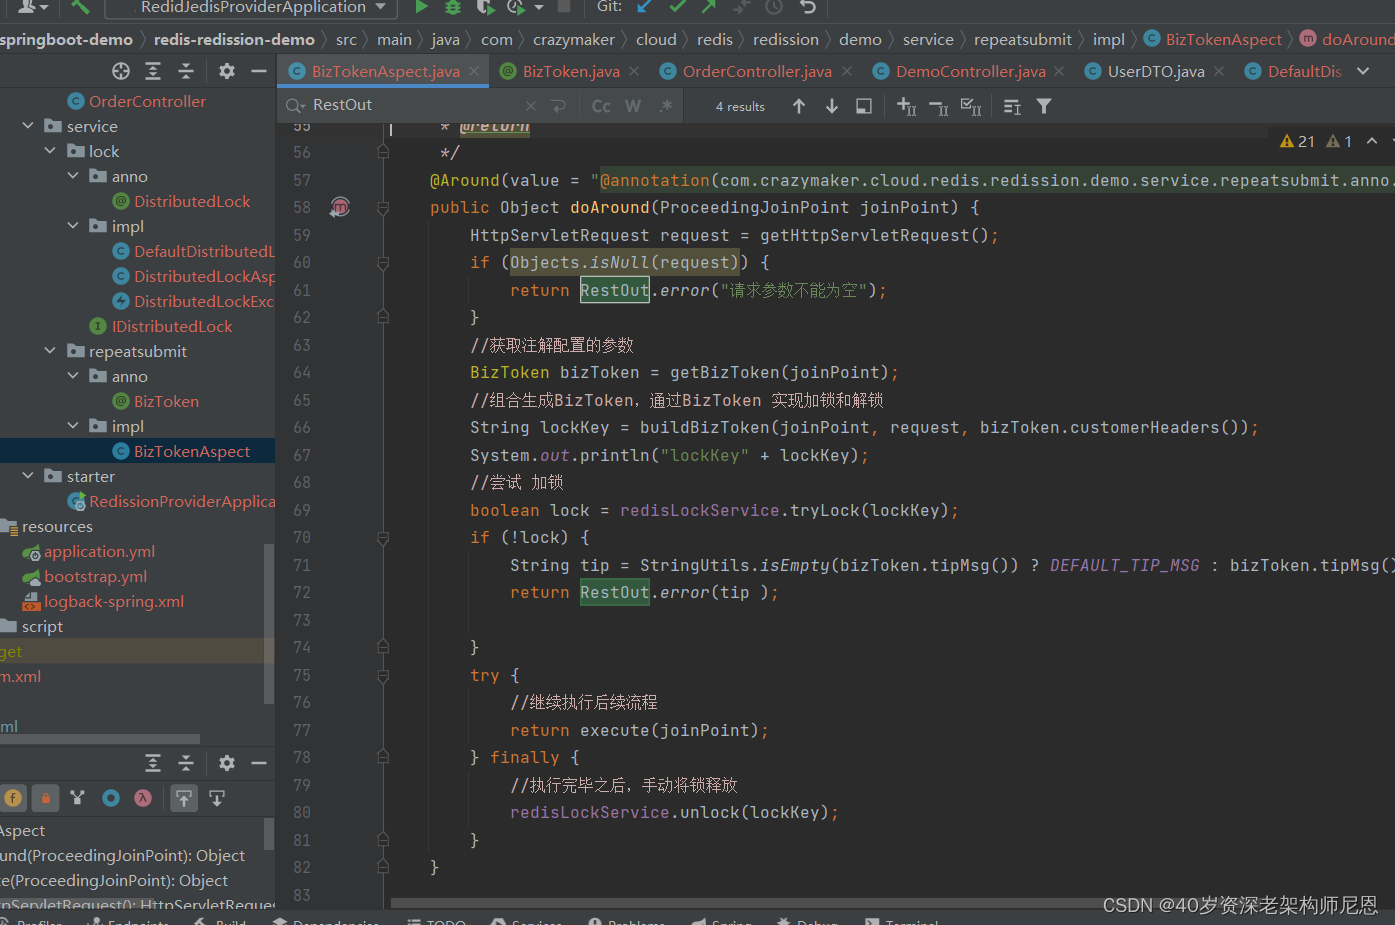Open DistributedLock in project tree

coord(192,201)
